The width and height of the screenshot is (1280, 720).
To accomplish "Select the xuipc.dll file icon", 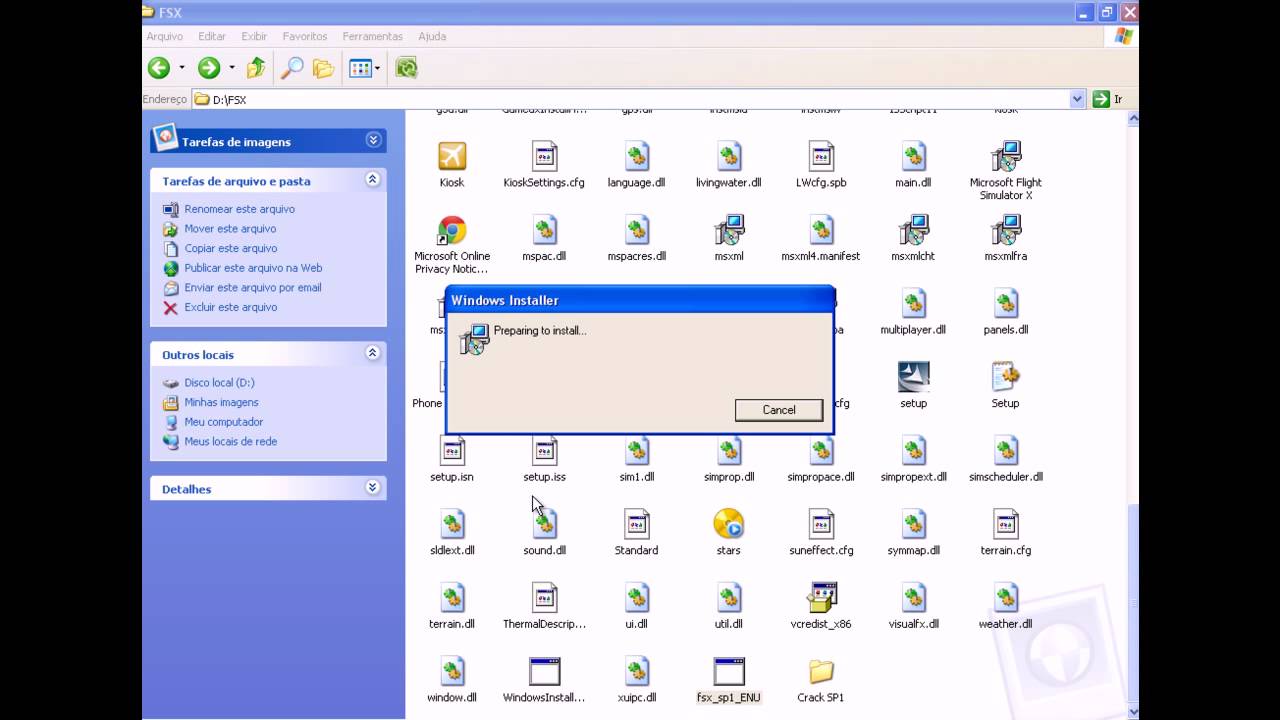I will (x=637, y=671).
